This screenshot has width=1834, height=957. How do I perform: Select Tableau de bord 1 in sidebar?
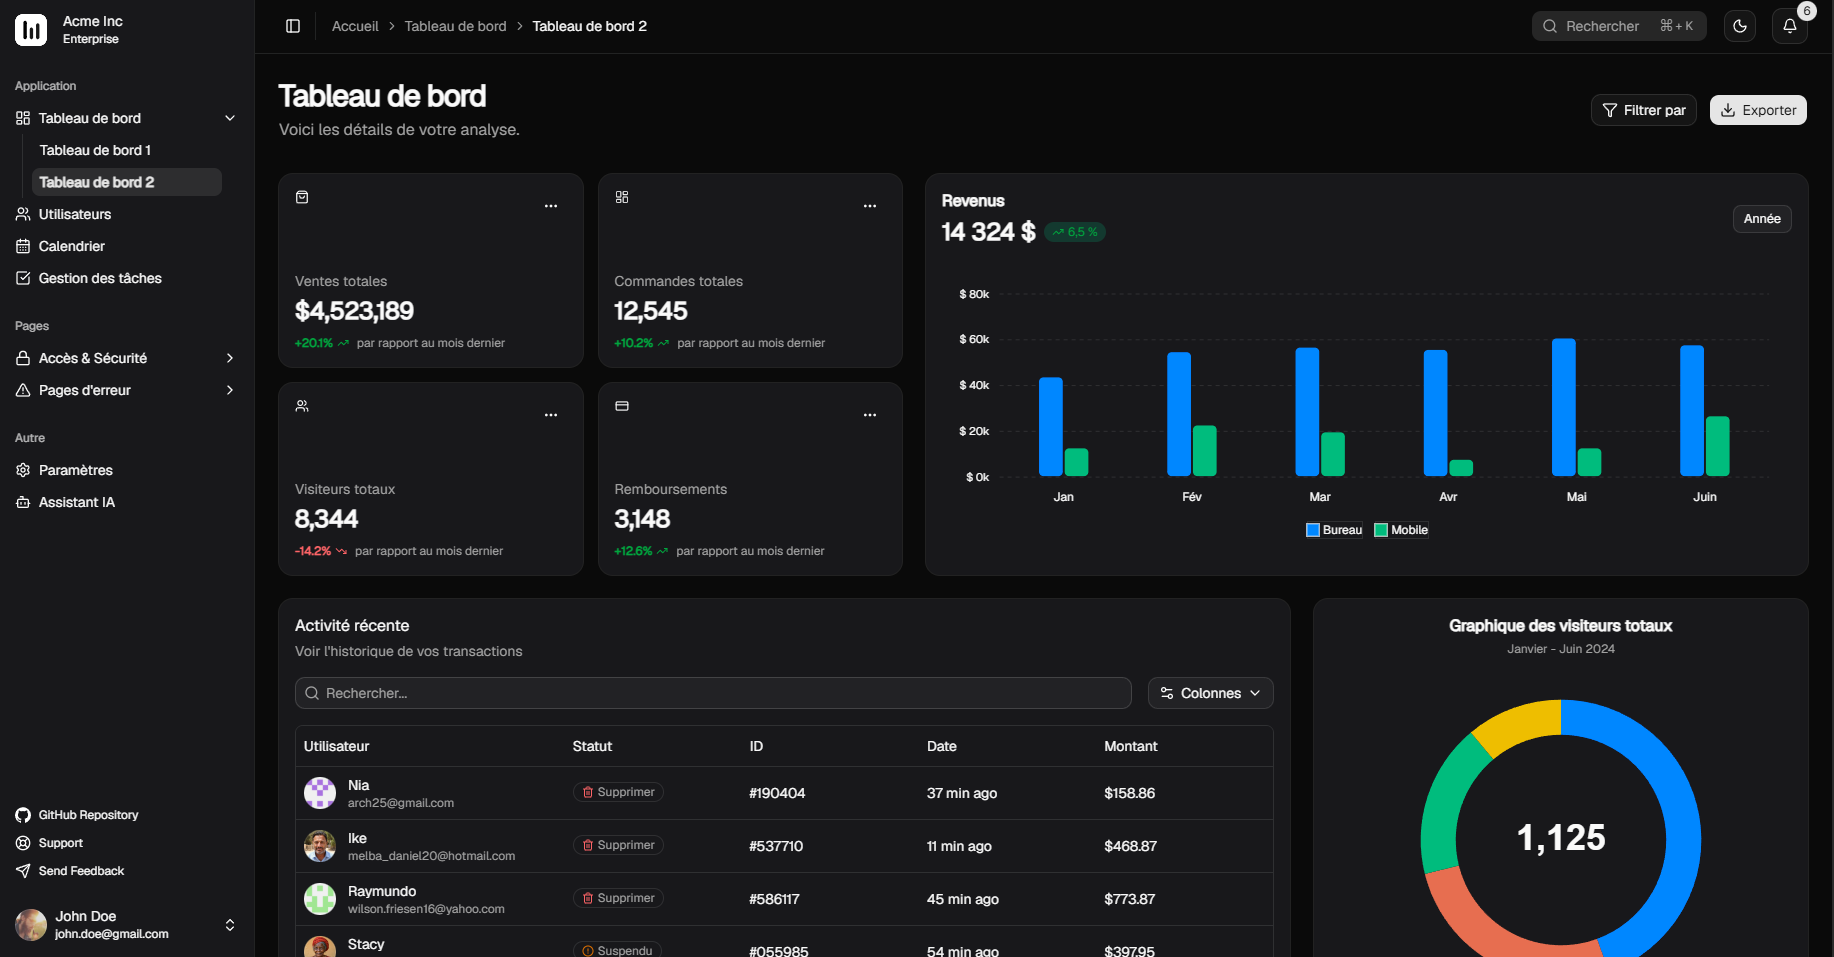(126, 150)
